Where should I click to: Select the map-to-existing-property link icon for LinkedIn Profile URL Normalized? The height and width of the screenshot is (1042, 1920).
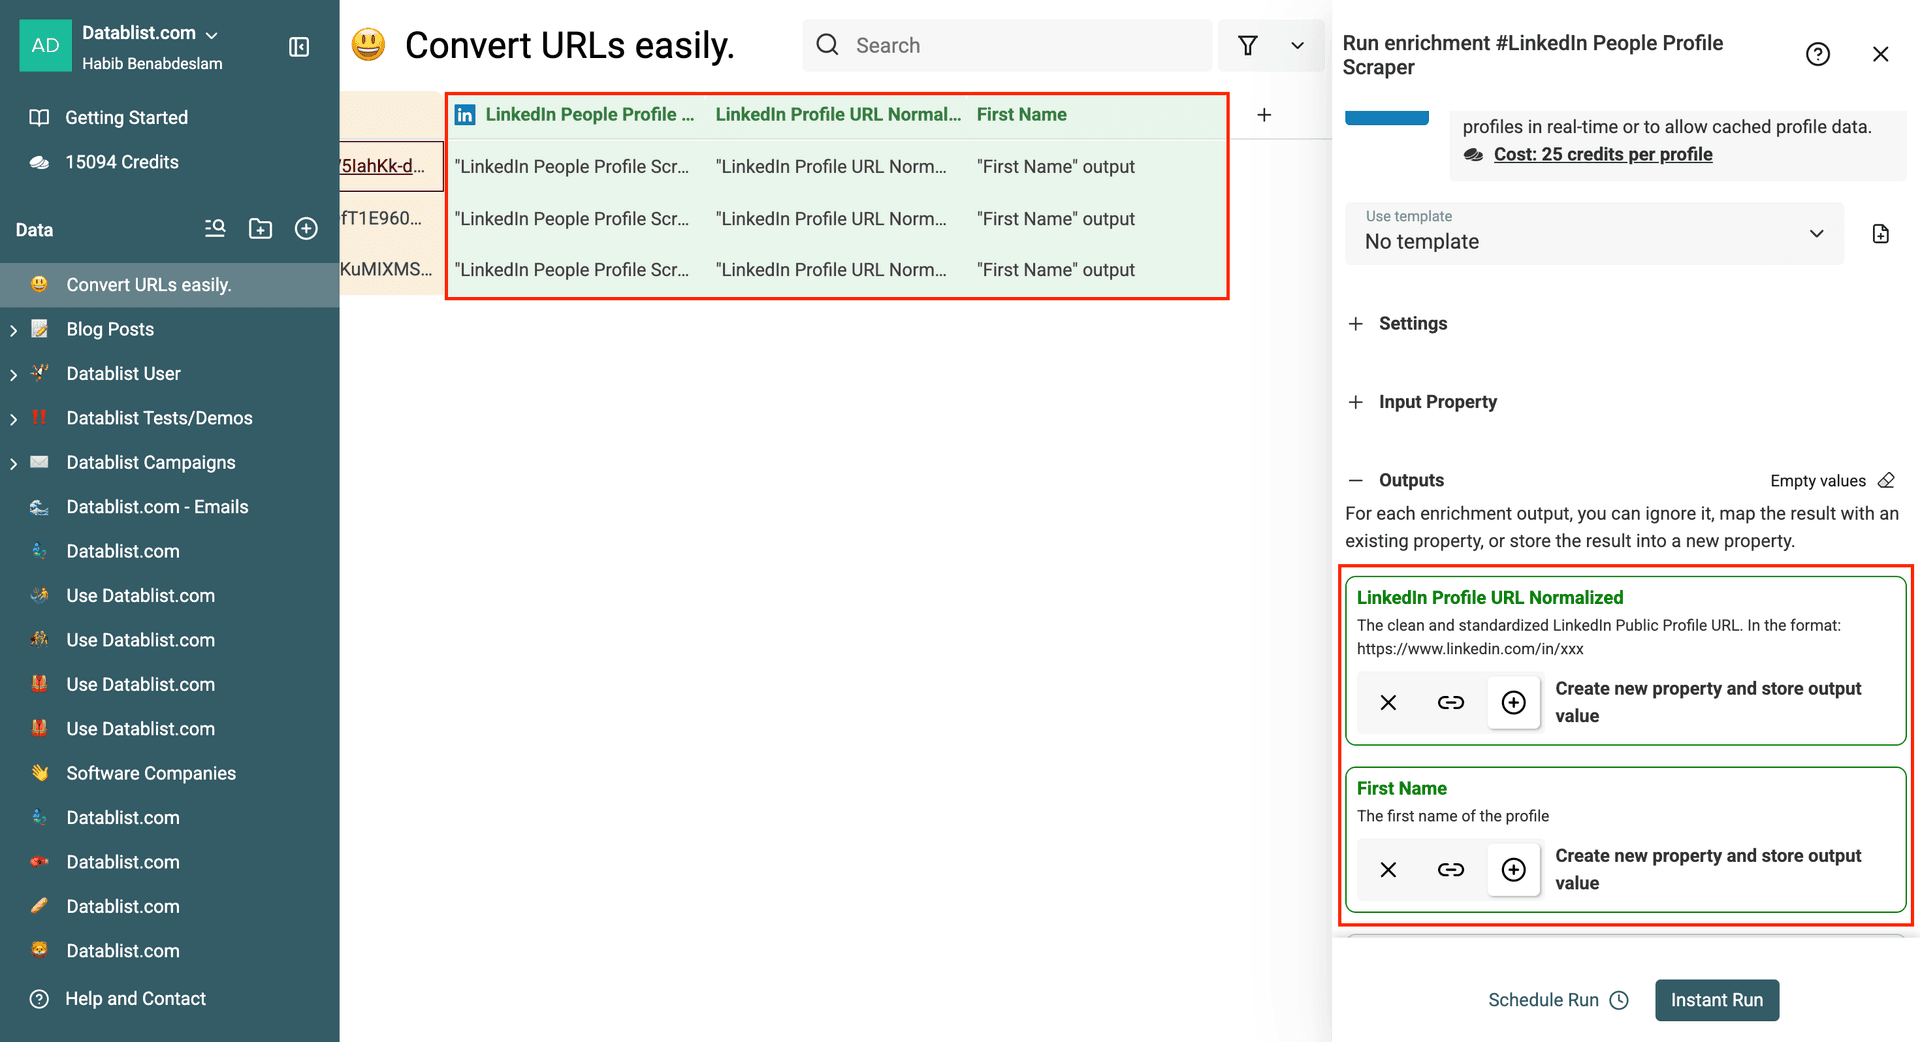(x=1450, y=702)
